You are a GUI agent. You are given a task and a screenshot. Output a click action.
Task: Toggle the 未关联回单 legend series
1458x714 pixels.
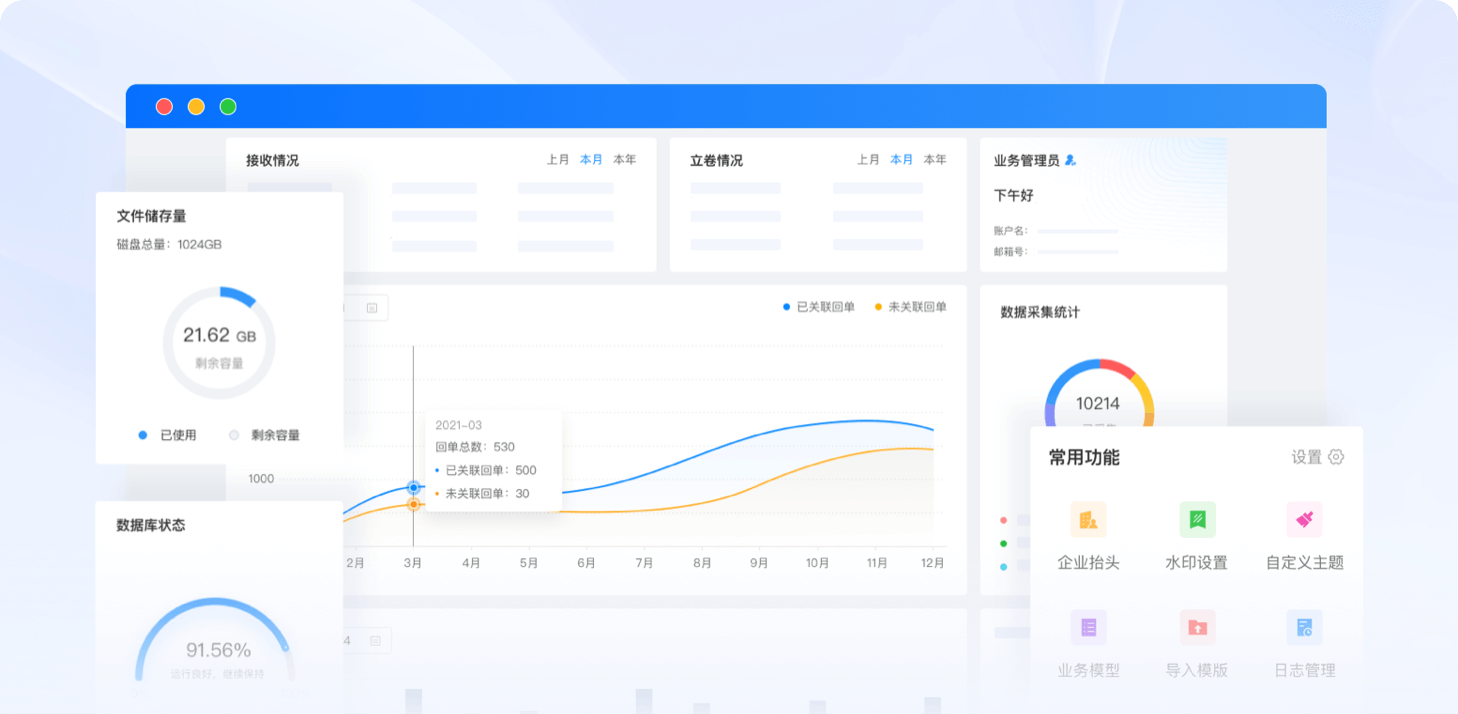click(910, 307)
